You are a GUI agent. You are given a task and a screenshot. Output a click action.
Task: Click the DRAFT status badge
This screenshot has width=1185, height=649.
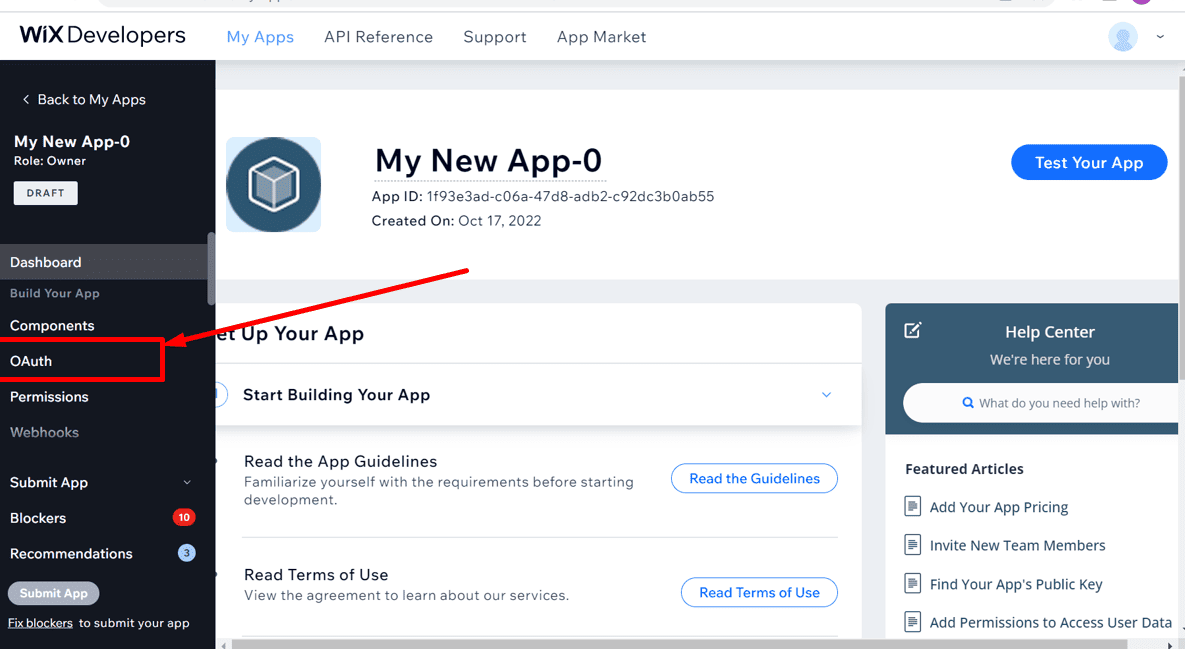[x=45, y=193]
